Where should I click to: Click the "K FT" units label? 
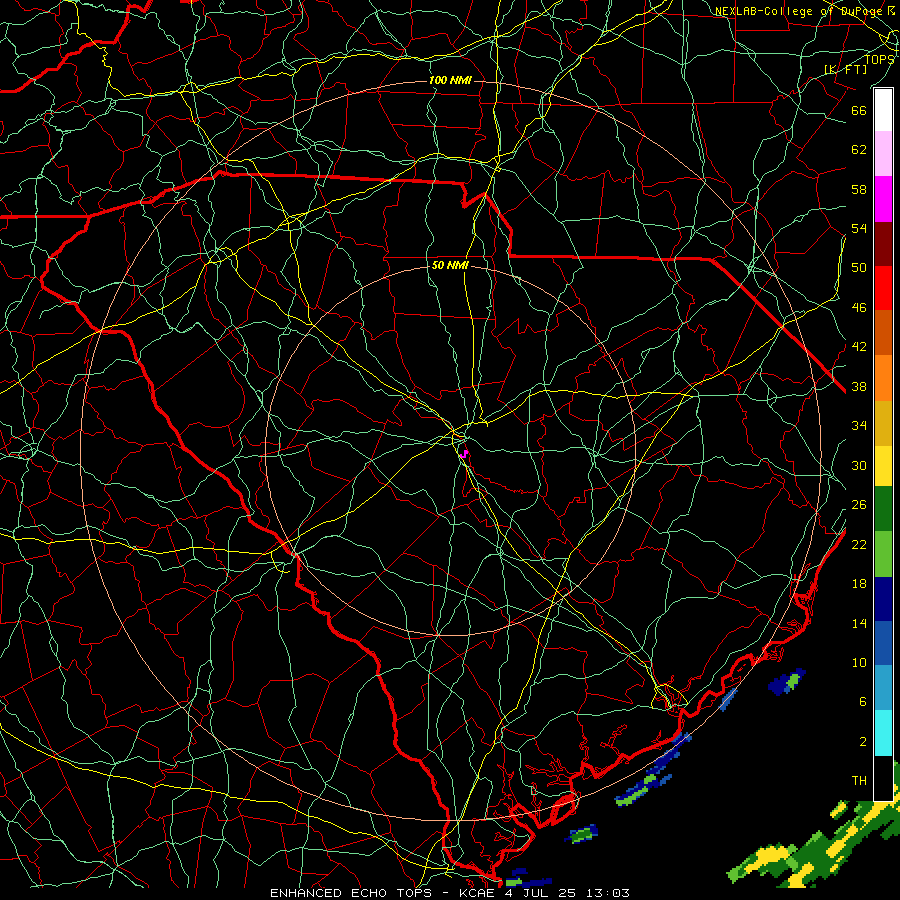point(845,69)
